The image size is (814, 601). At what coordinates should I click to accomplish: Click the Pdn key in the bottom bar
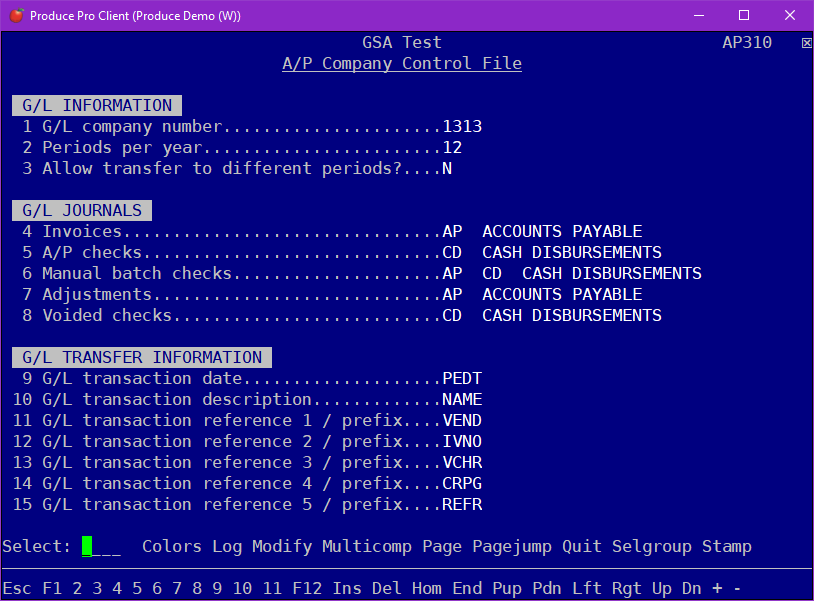pos(547,588)
